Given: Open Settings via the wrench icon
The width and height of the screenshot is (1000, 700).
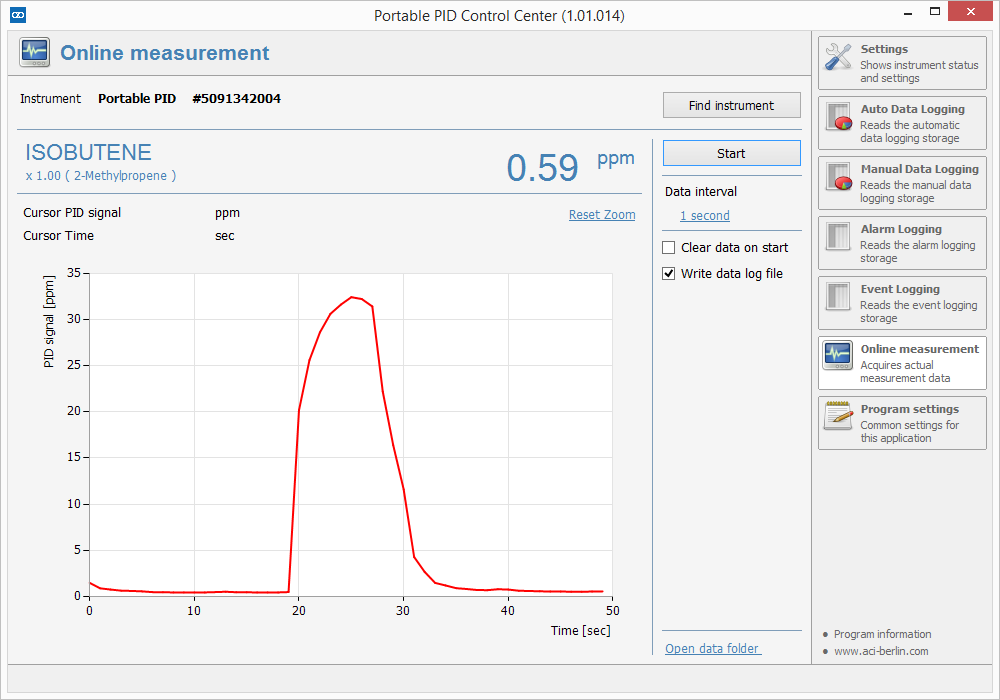Looking at the screenshot, I should (838, 58).
